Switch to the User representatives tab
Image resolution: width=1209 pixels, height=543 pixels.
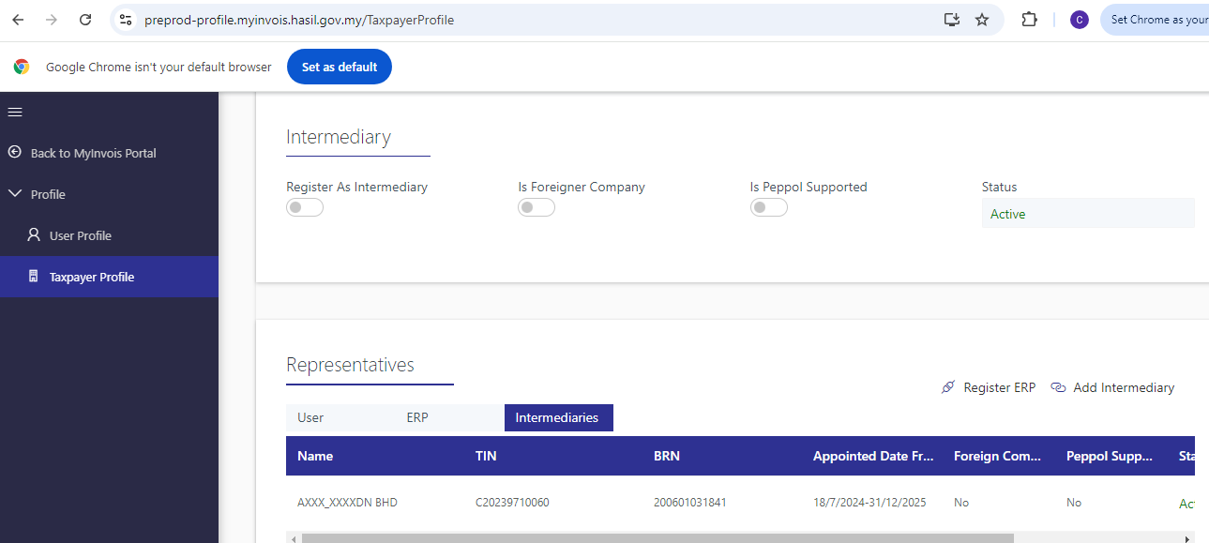pos(310,417)
